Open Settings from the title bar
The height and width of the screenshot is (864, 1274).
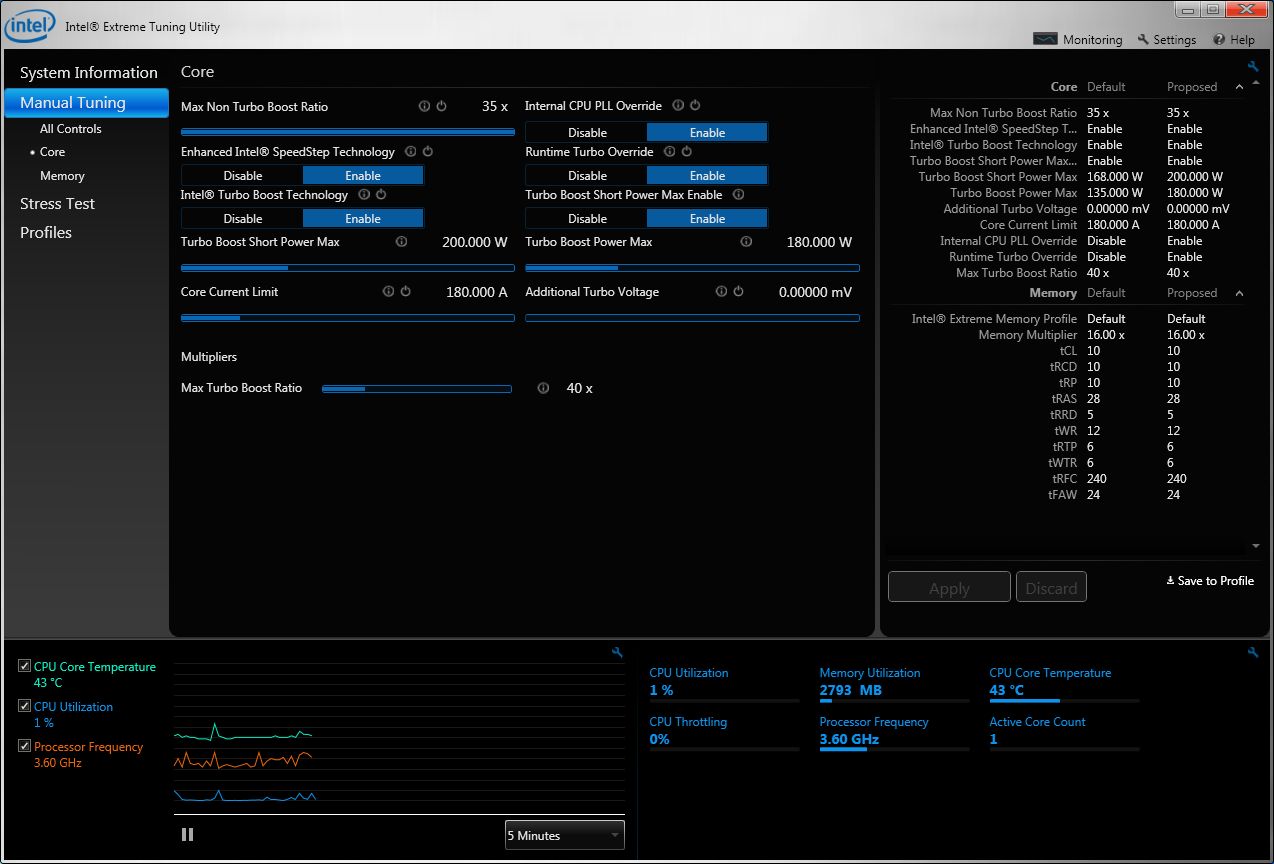[x=1167, y=39]
